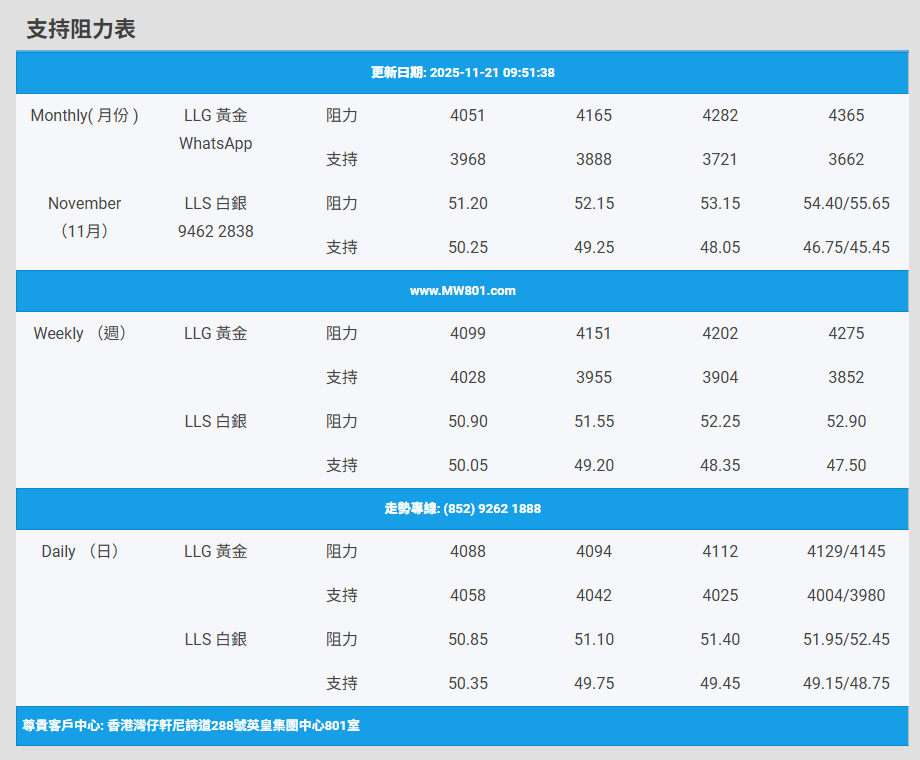Viewport: 920px width, 760px height.
Task: Click the weekly silver support value 47.50
Action: tap(846, 466)
